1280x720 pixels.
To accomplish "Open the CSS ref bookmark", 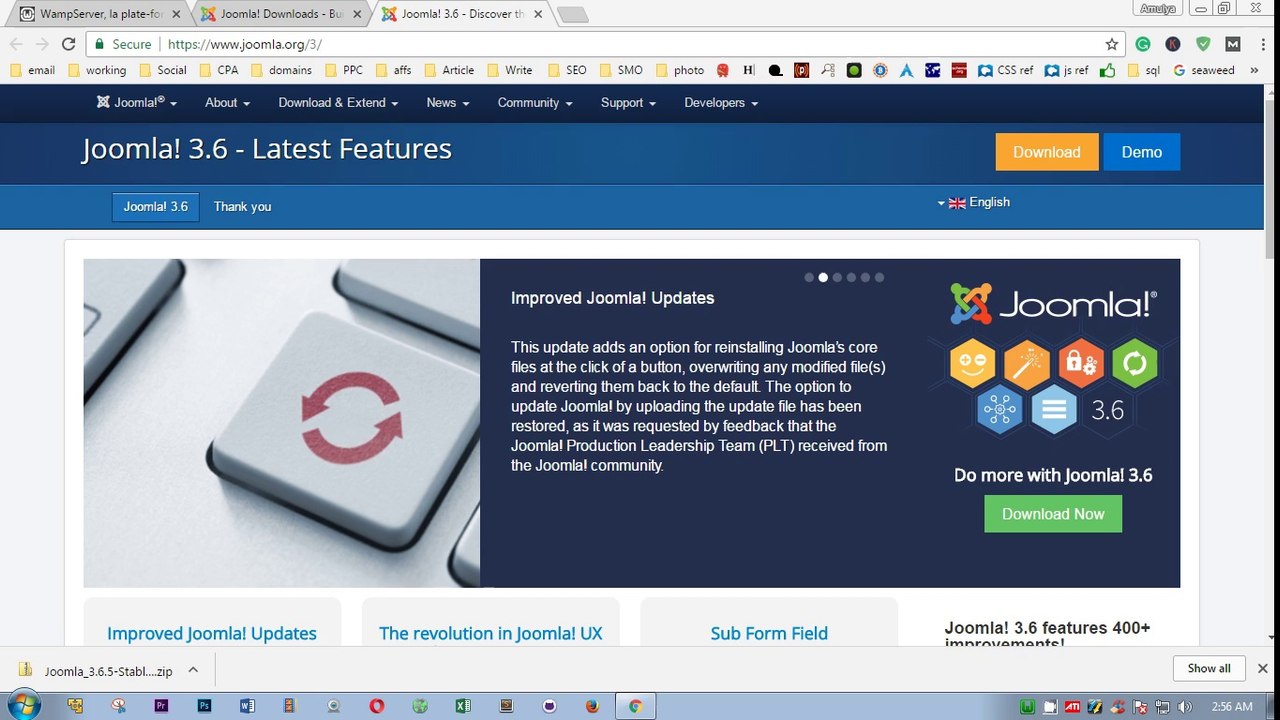I will (1005, 70).
